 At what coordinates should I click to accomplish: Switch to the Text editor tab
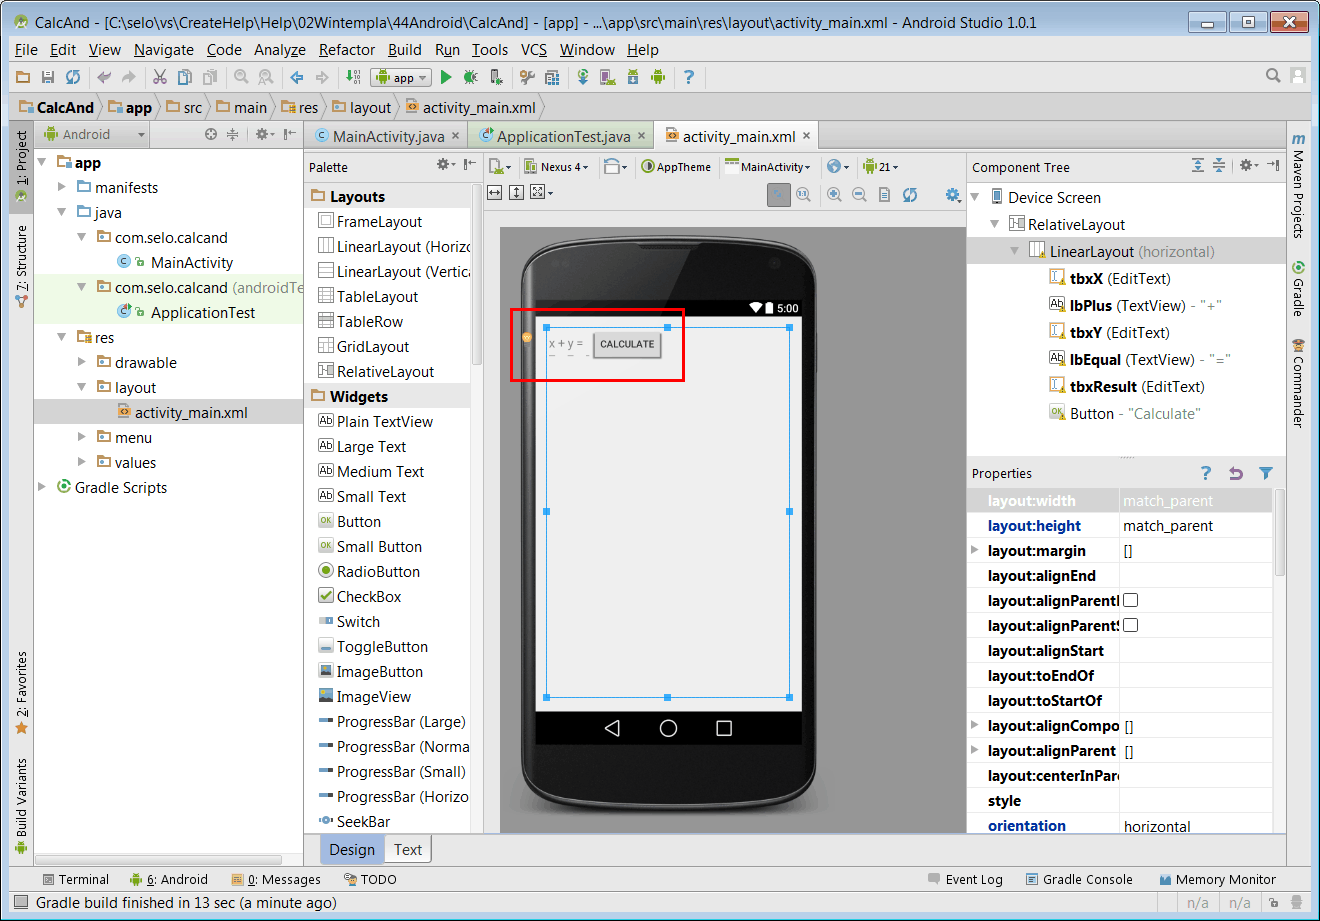pyautogui.click(x=408, y=849)
